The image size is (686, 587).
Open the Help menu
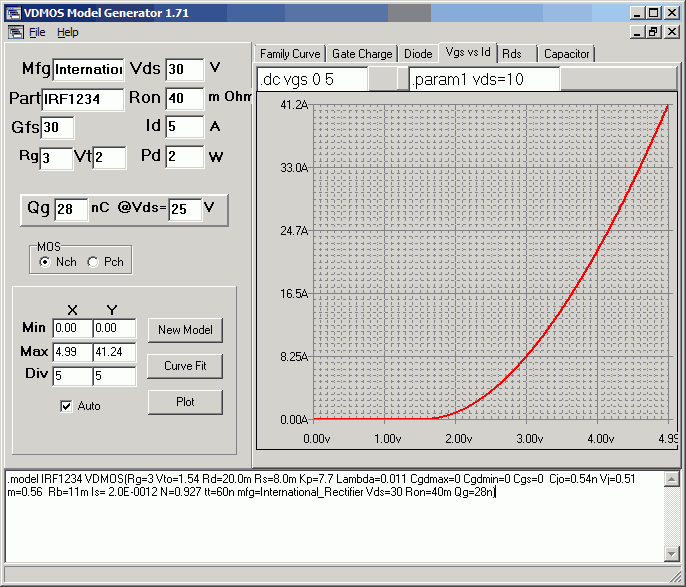[x=67, y=32]
